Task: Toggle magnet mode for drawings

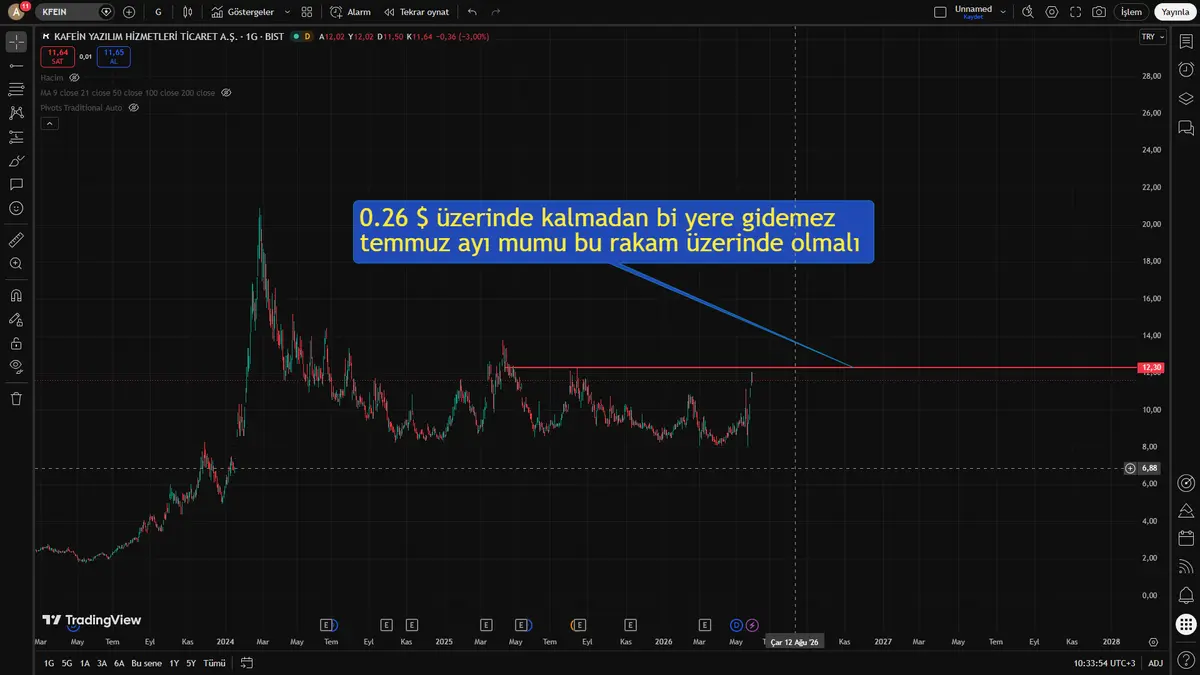Action: (x=16, y=296)
